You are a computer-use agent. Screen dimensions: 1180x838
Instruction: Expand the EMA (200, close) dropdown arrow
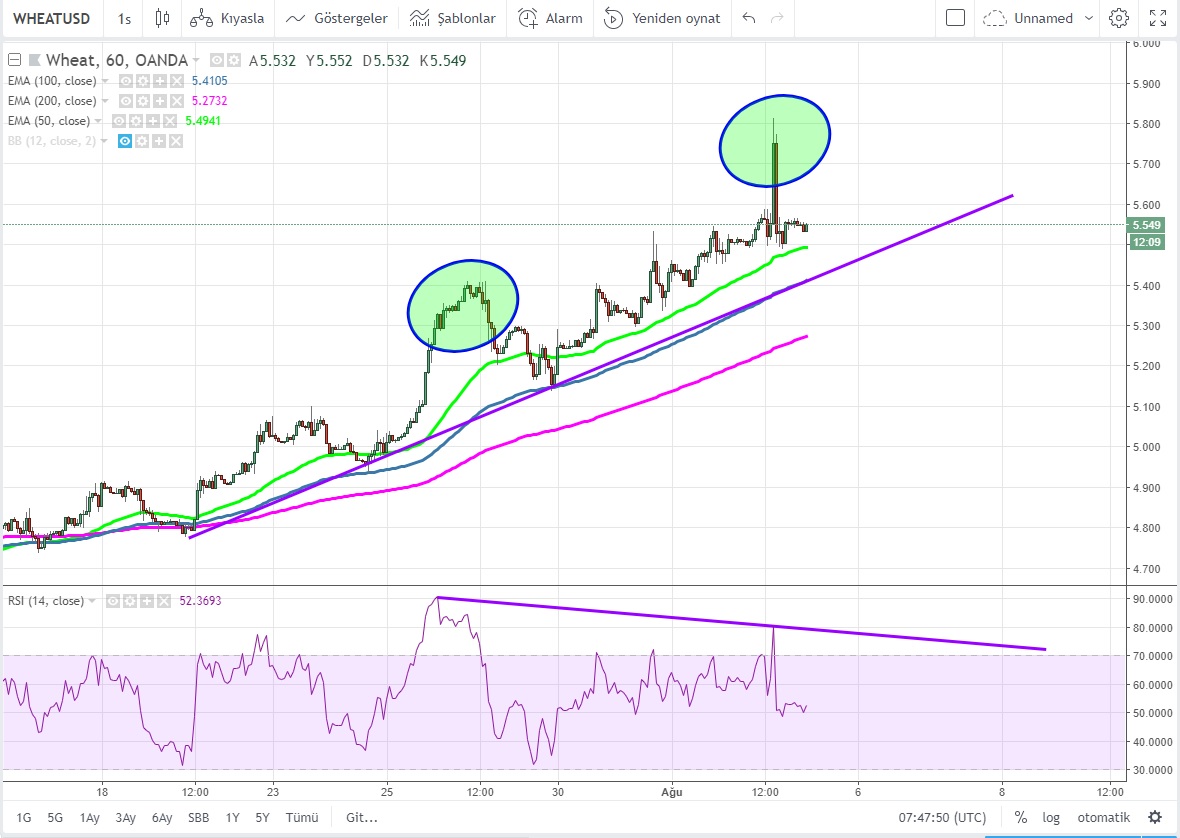[x=105, y=101]
